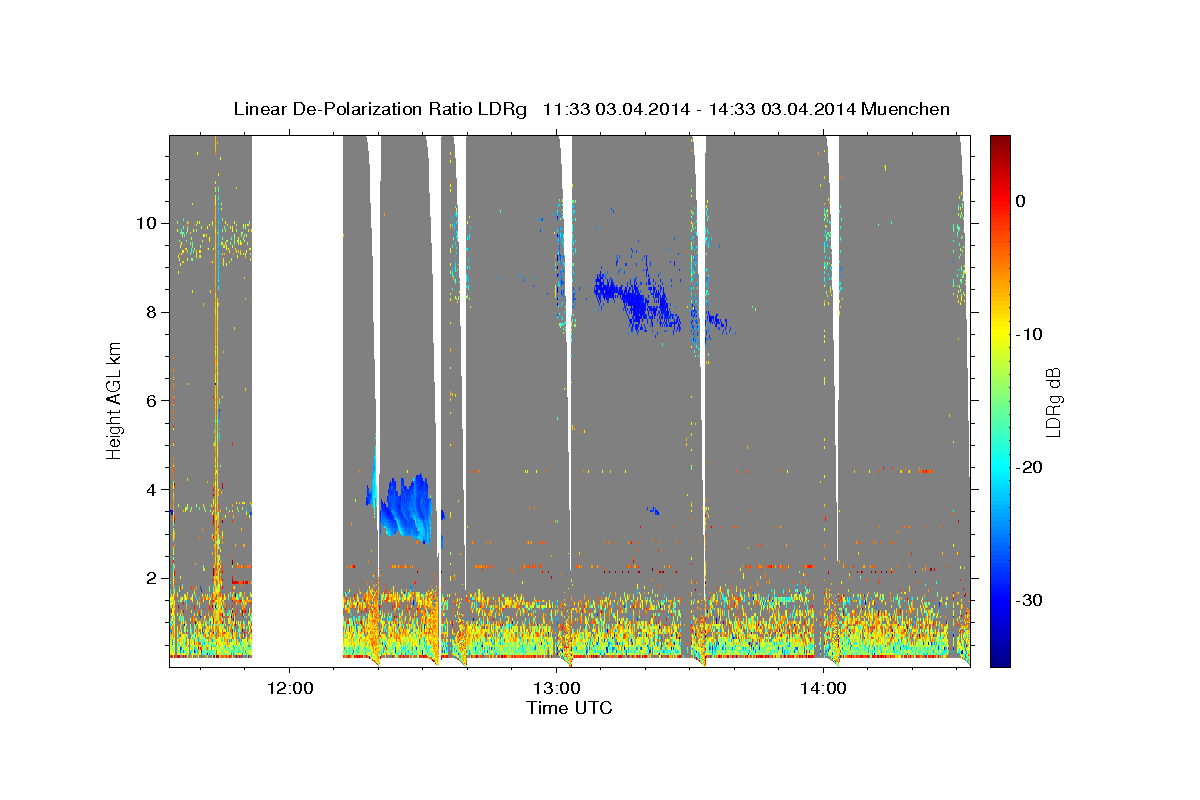Screen dimensions: 1200x800
Task: Click the colorbar tick value '0'
Action: click(1021, 201)
